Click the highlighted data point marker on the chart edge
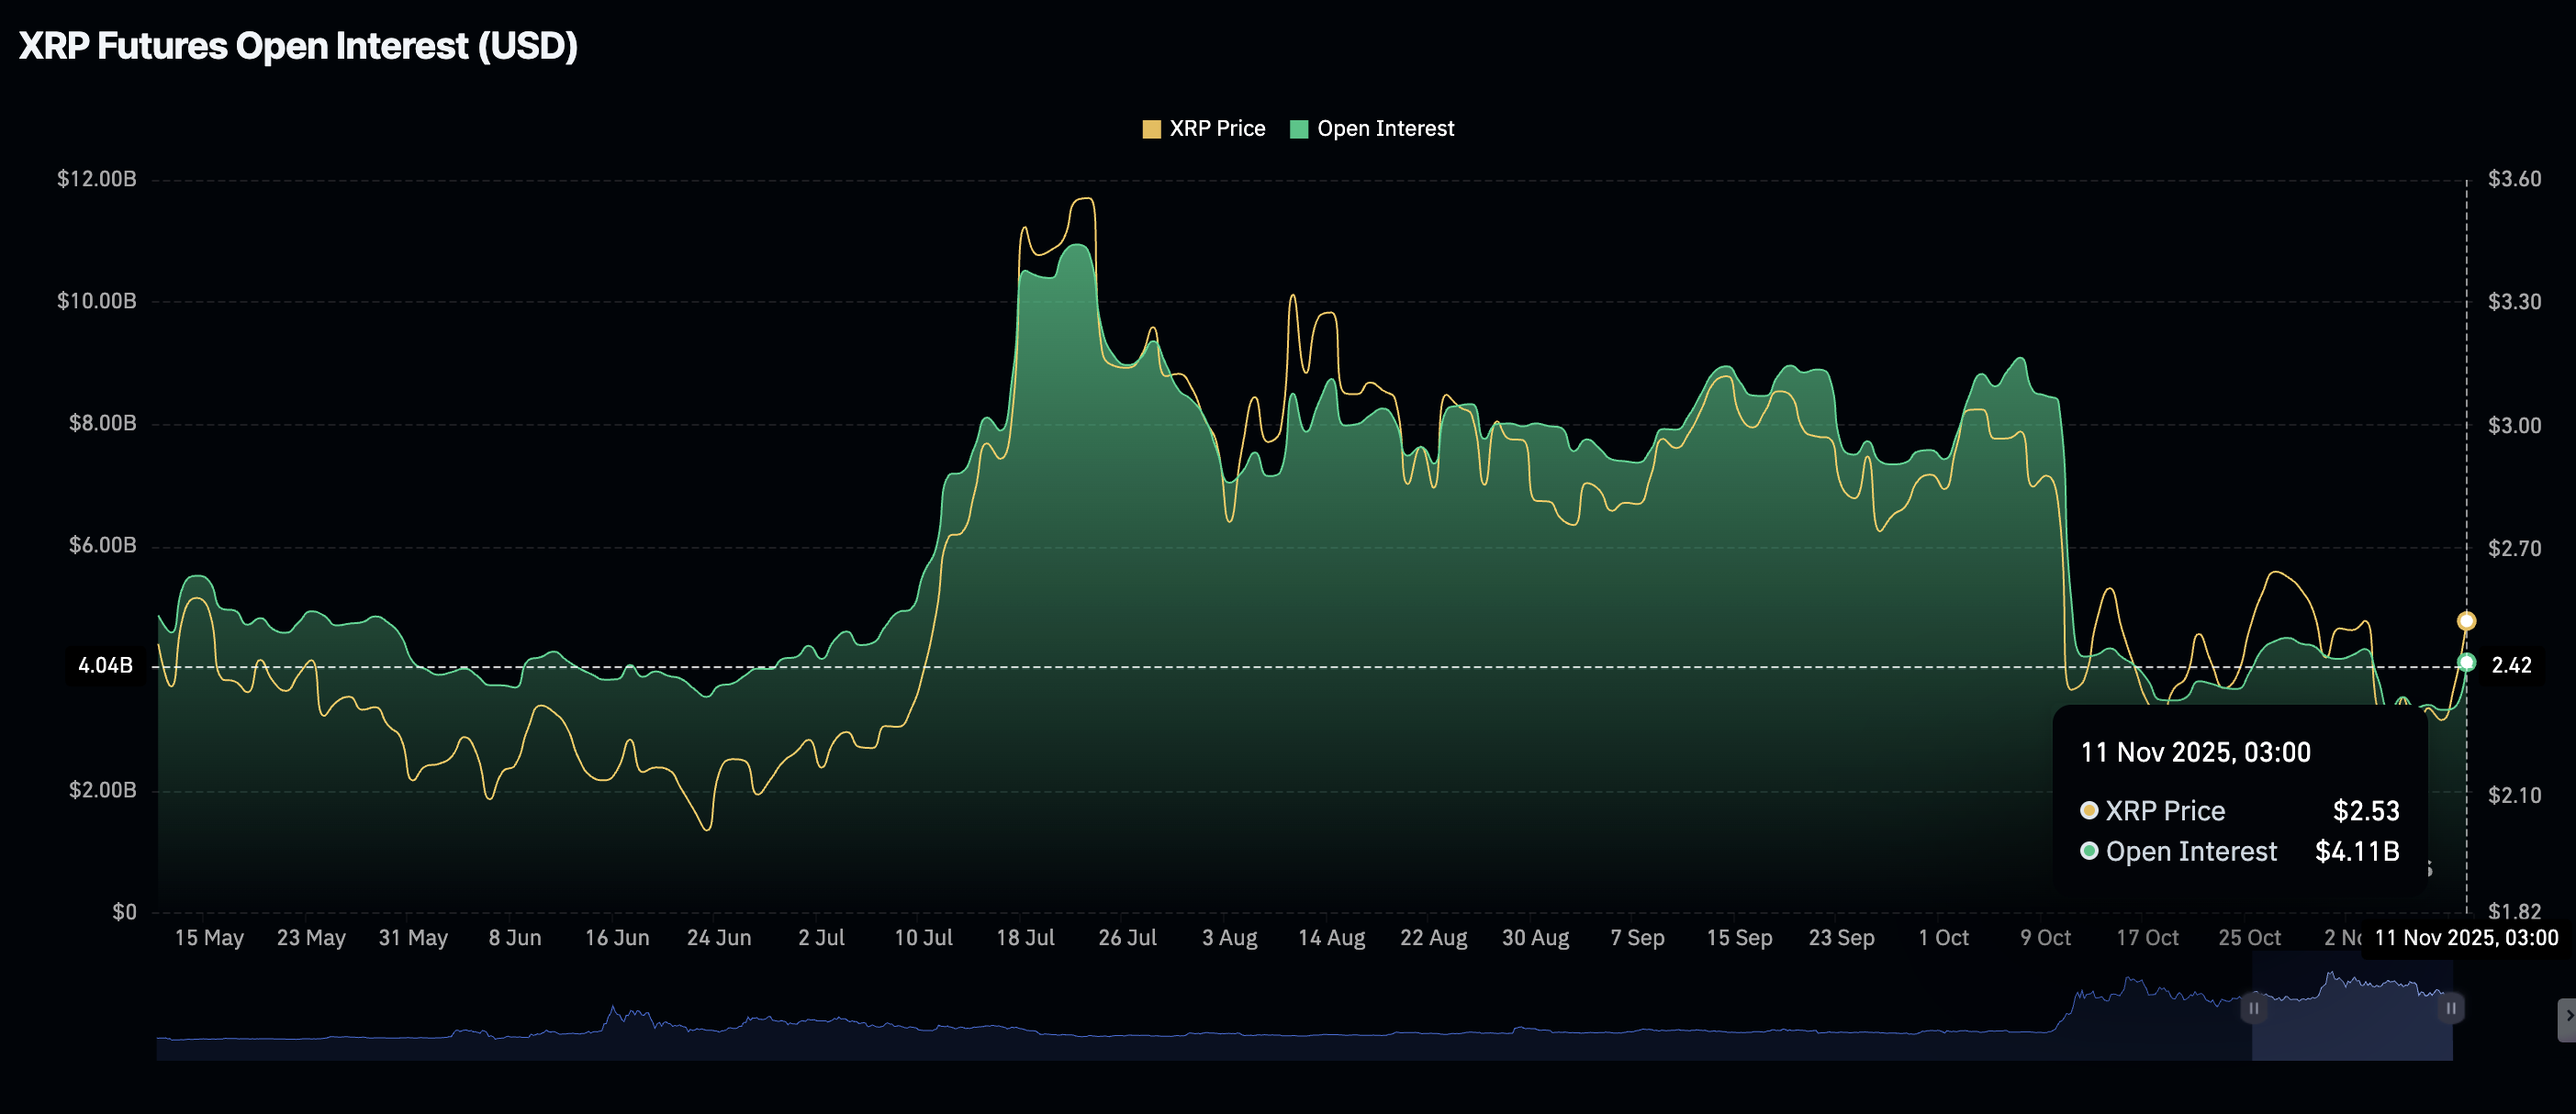Screen dimensions: 2576x1114 point(2466,622)
